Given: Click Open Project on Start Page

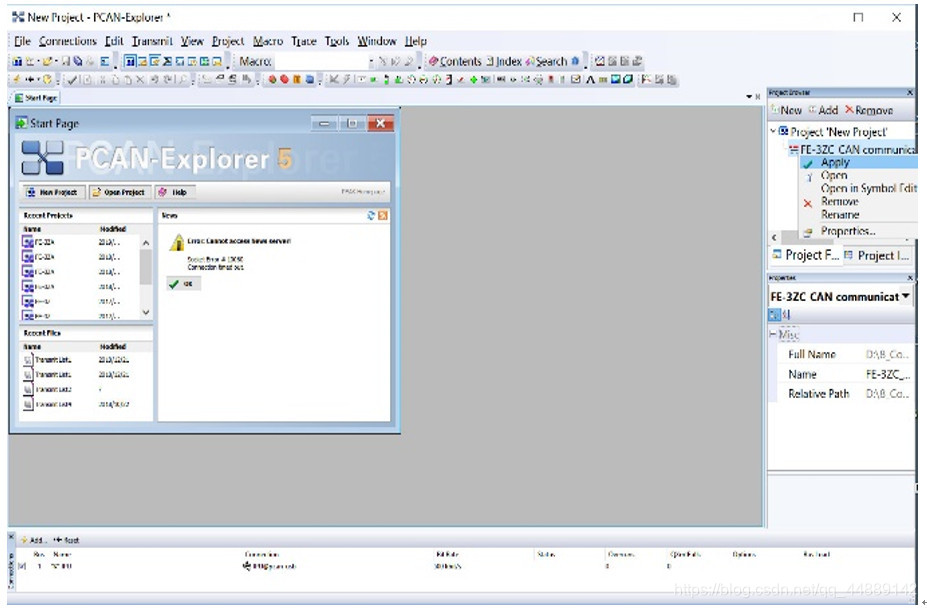Looking at the screenshot, I should (x=119, y=192).
